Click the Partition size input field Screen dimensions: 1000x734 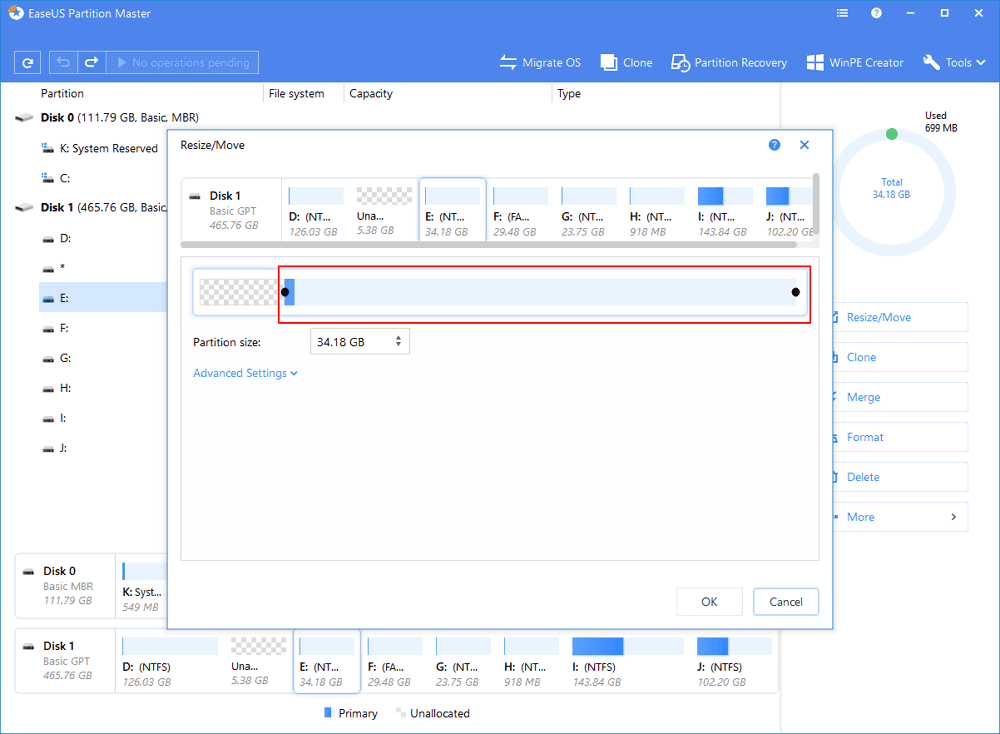(x=350, y=342)
